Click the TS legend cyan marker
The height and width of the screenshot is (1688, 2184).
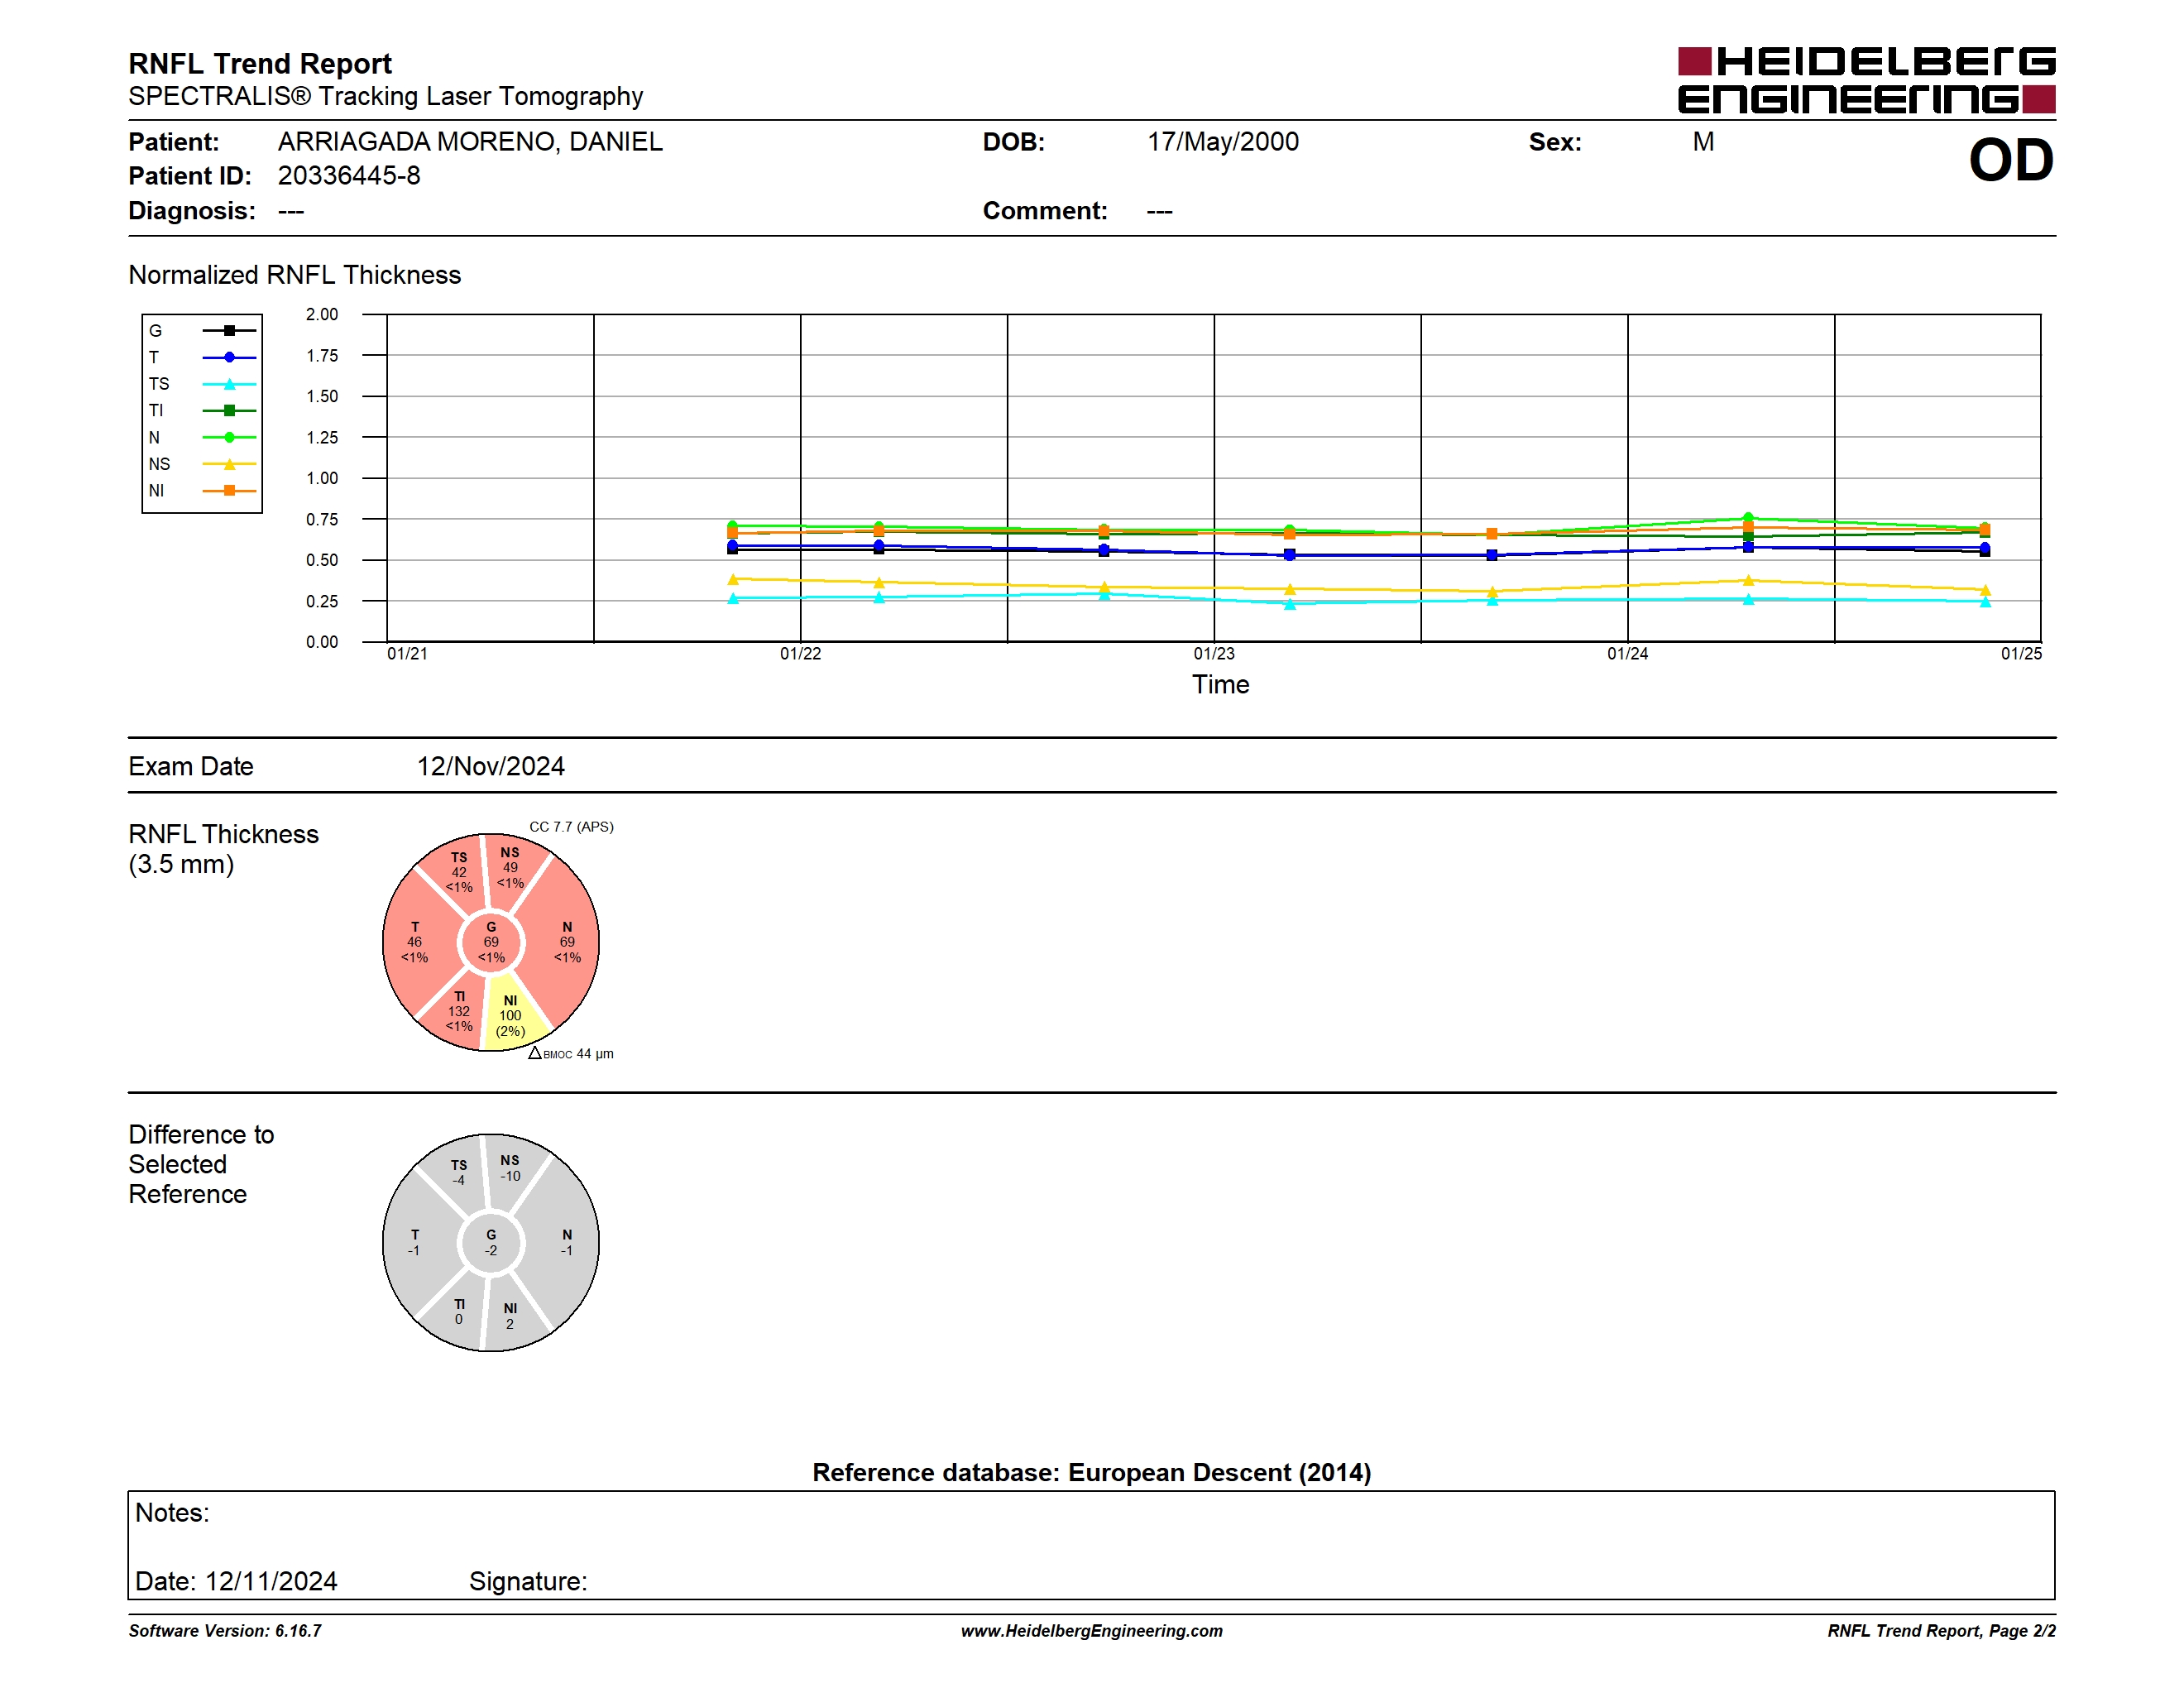point(229,384)
